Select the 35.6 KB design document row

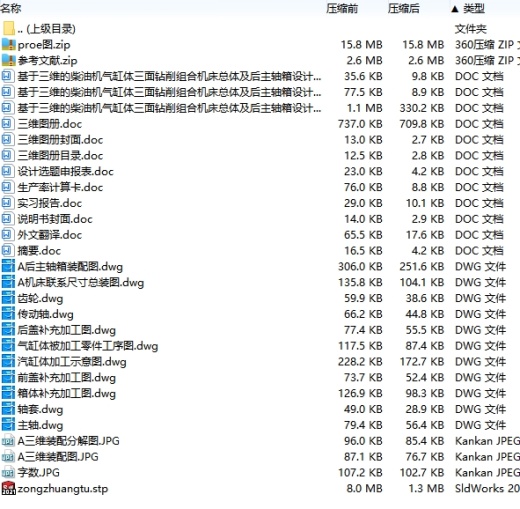tap(260, 76)
